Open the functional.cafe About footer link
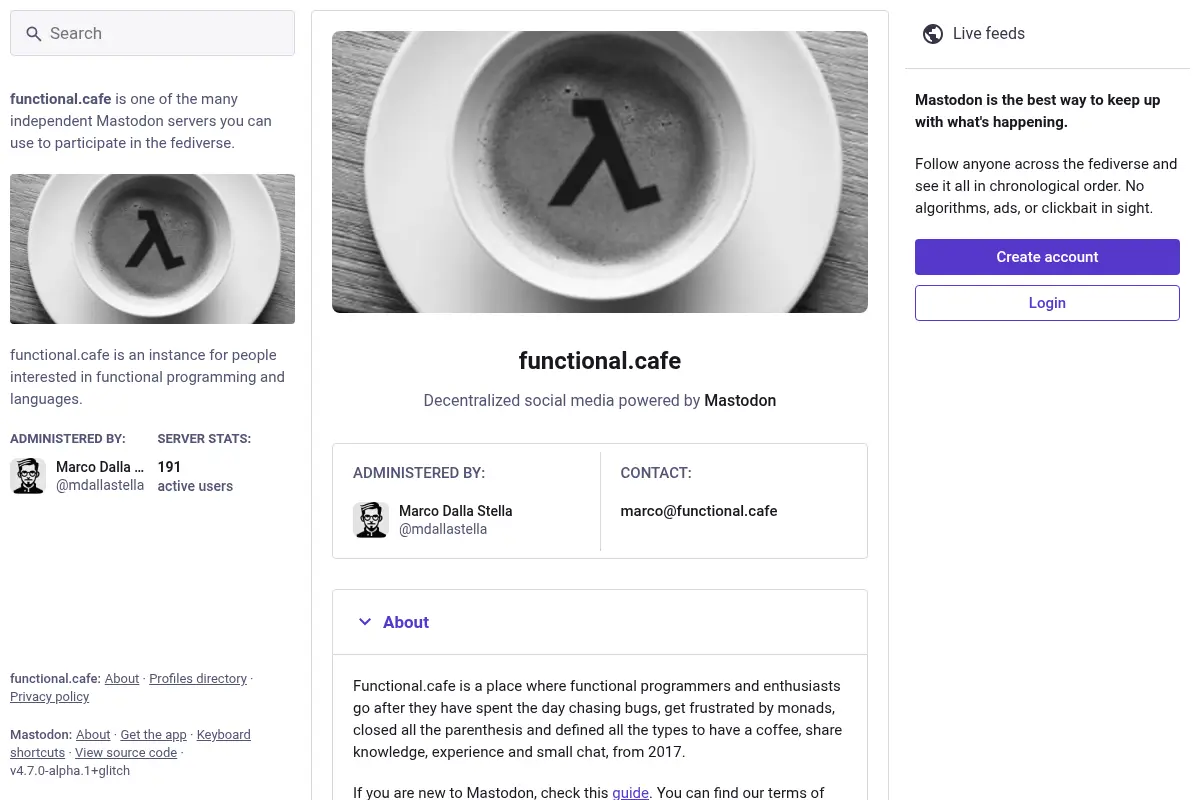The width and height of the screenshot is (1200, 800). point(122,679)
